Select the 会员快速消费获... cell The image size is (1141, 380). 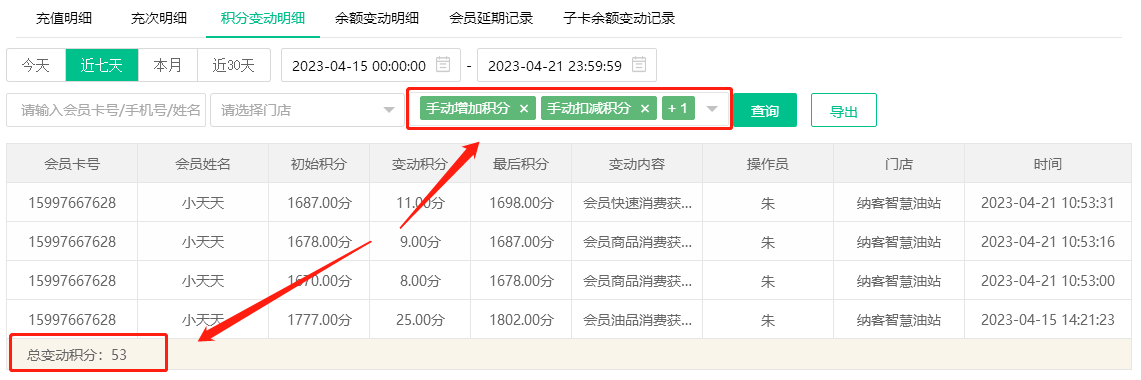coord(637,202)
